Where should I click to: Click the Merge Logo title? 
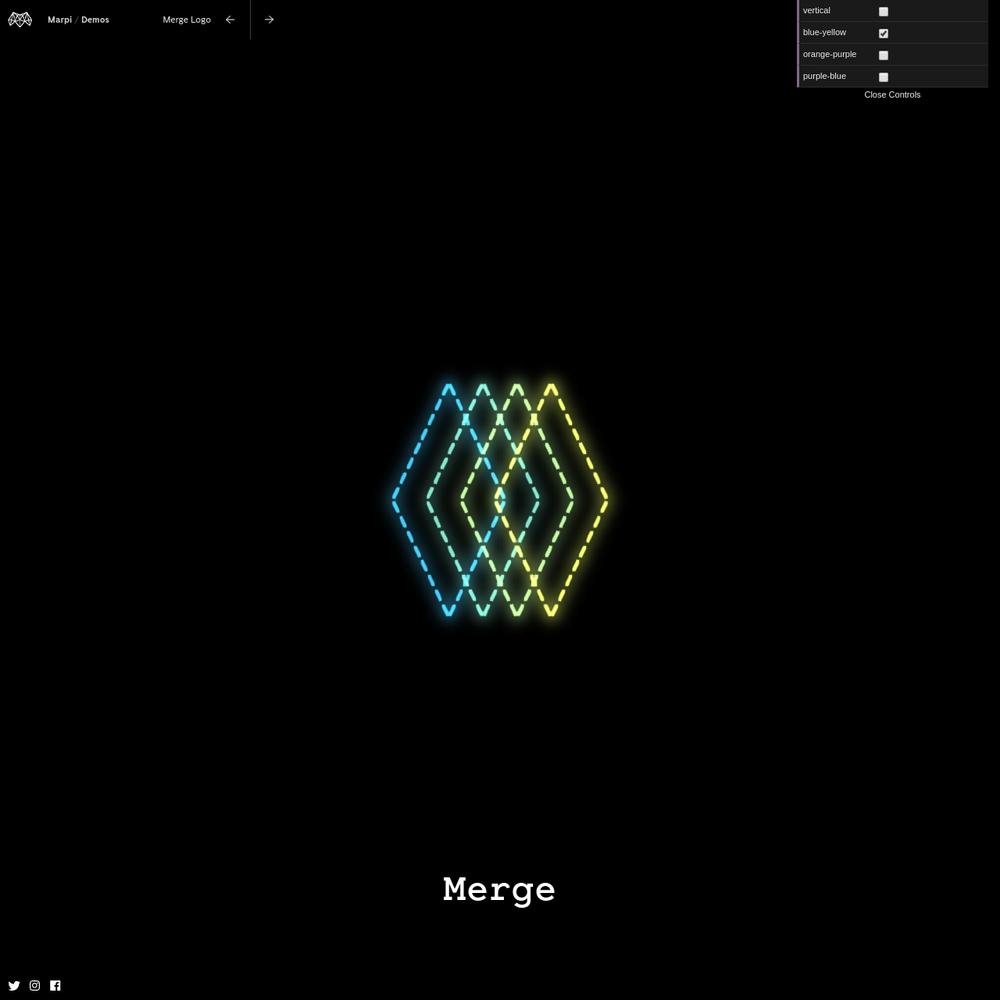click(186, 20)
